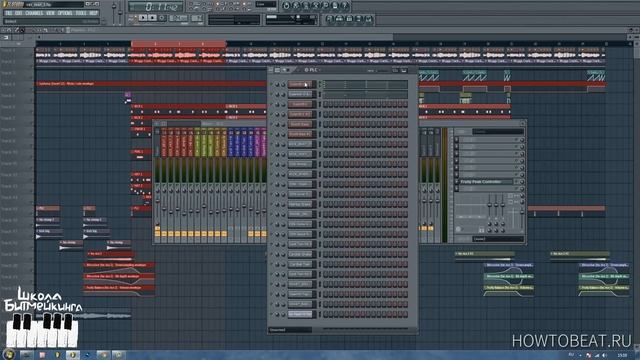
Task: Click the Record button in transport panel
Action: pyautogui.click(x=162, y=18)
